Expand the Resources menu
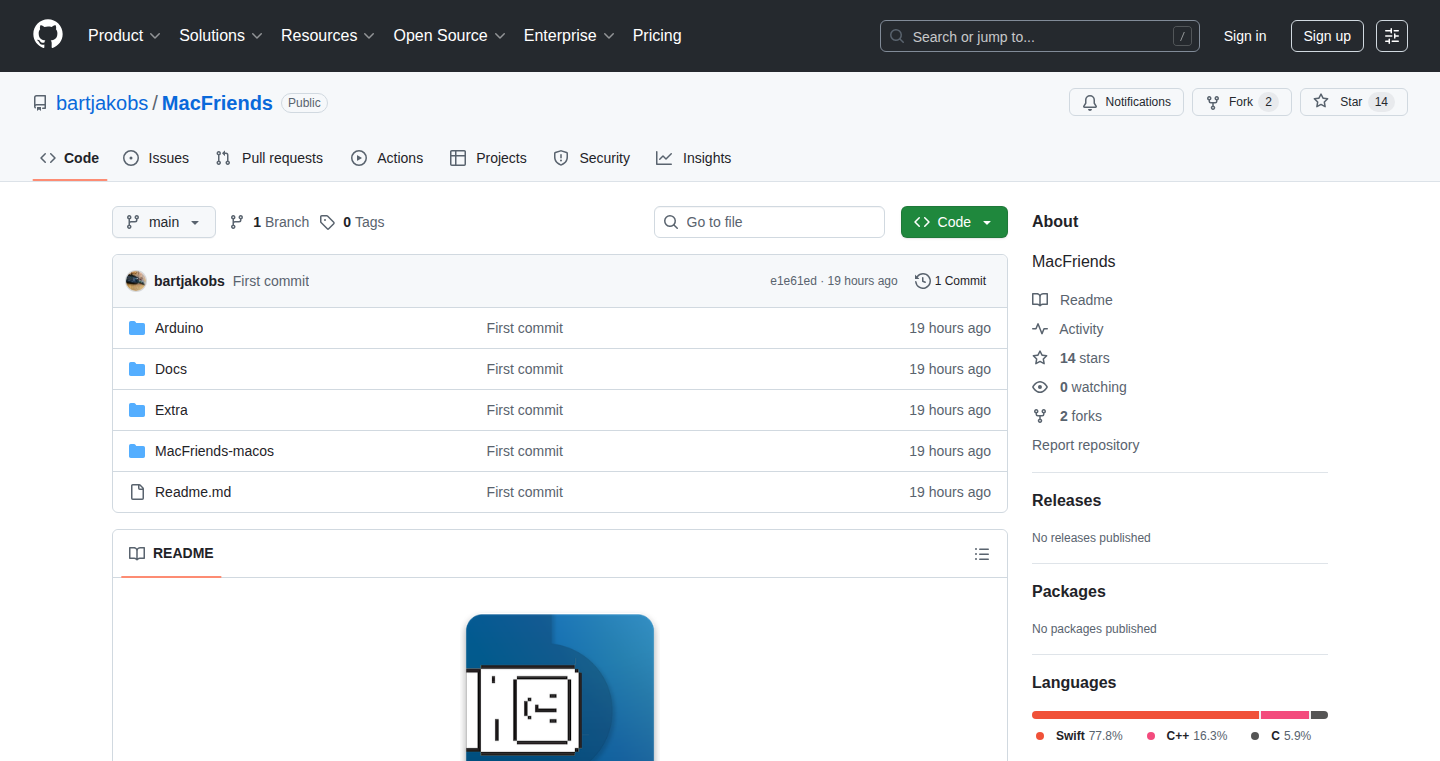The height and width of the screenshot is (761, 1440). coord(328,35)
